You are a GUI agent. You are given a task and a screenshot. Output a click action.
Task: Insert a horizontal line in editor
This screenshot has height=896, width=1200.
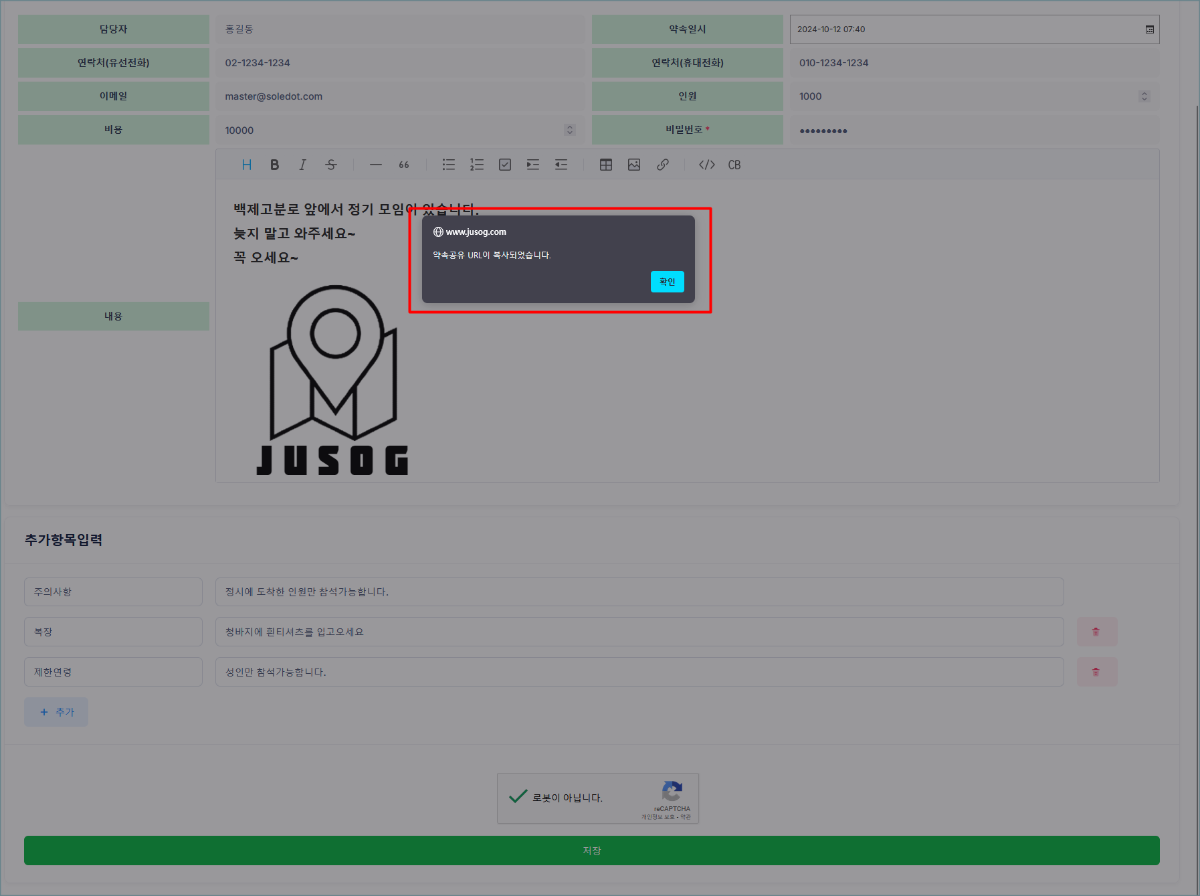[376, 165]
